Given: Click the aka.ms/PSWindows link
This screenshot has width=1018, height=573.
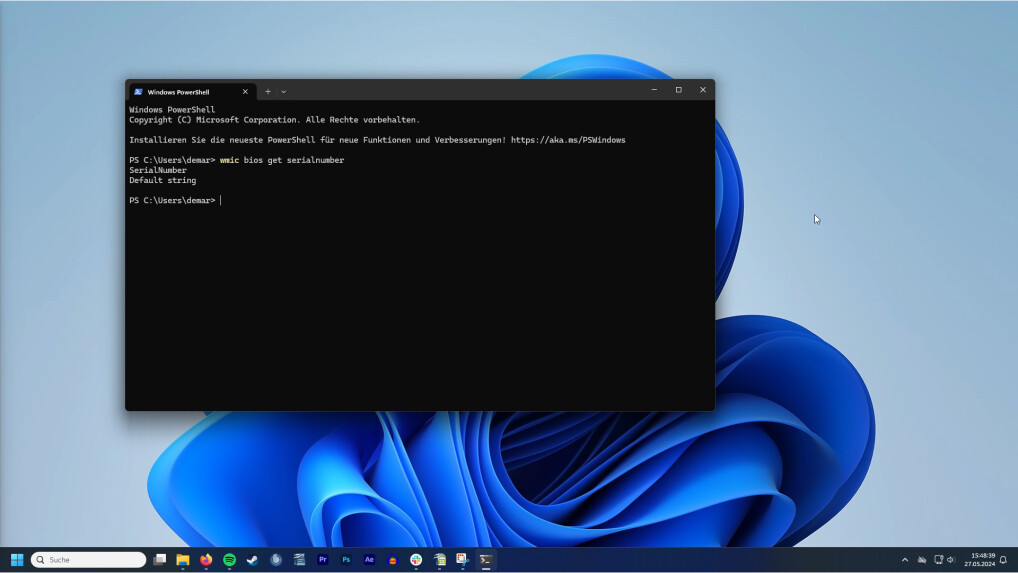Looking at the screenshot, I should 567,140.
